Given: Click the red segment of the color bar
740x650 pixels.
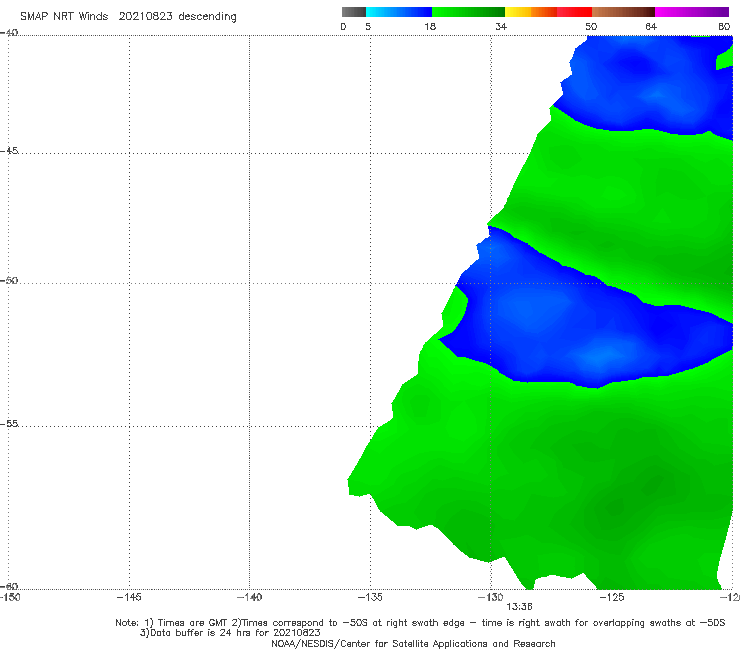Looking at the screenshot, I should [x=574, y=12].
